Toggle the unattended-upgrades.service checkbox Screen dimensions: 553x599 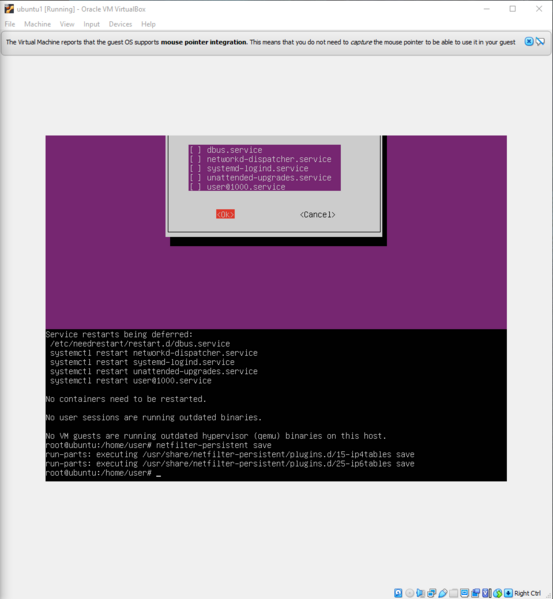[x=196, y=178]
